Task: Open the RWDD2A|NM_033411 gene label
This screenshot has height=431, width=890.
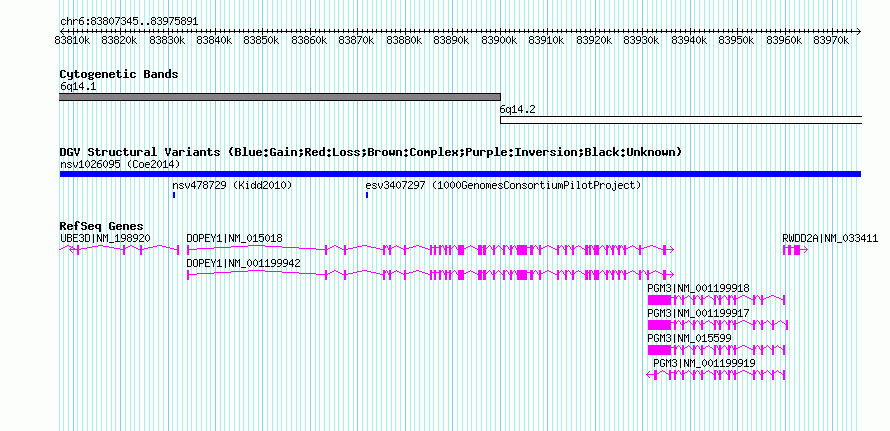Action: click(x=830, y=238)
